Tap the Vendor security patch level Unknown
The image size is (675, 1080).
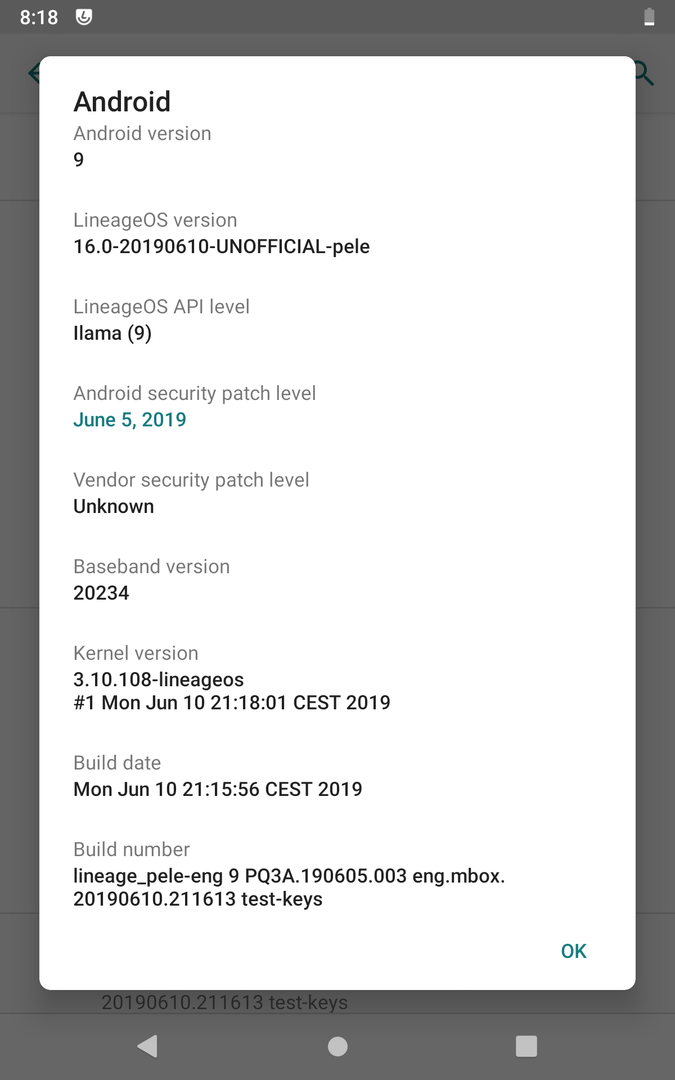(x=114, y=506)
